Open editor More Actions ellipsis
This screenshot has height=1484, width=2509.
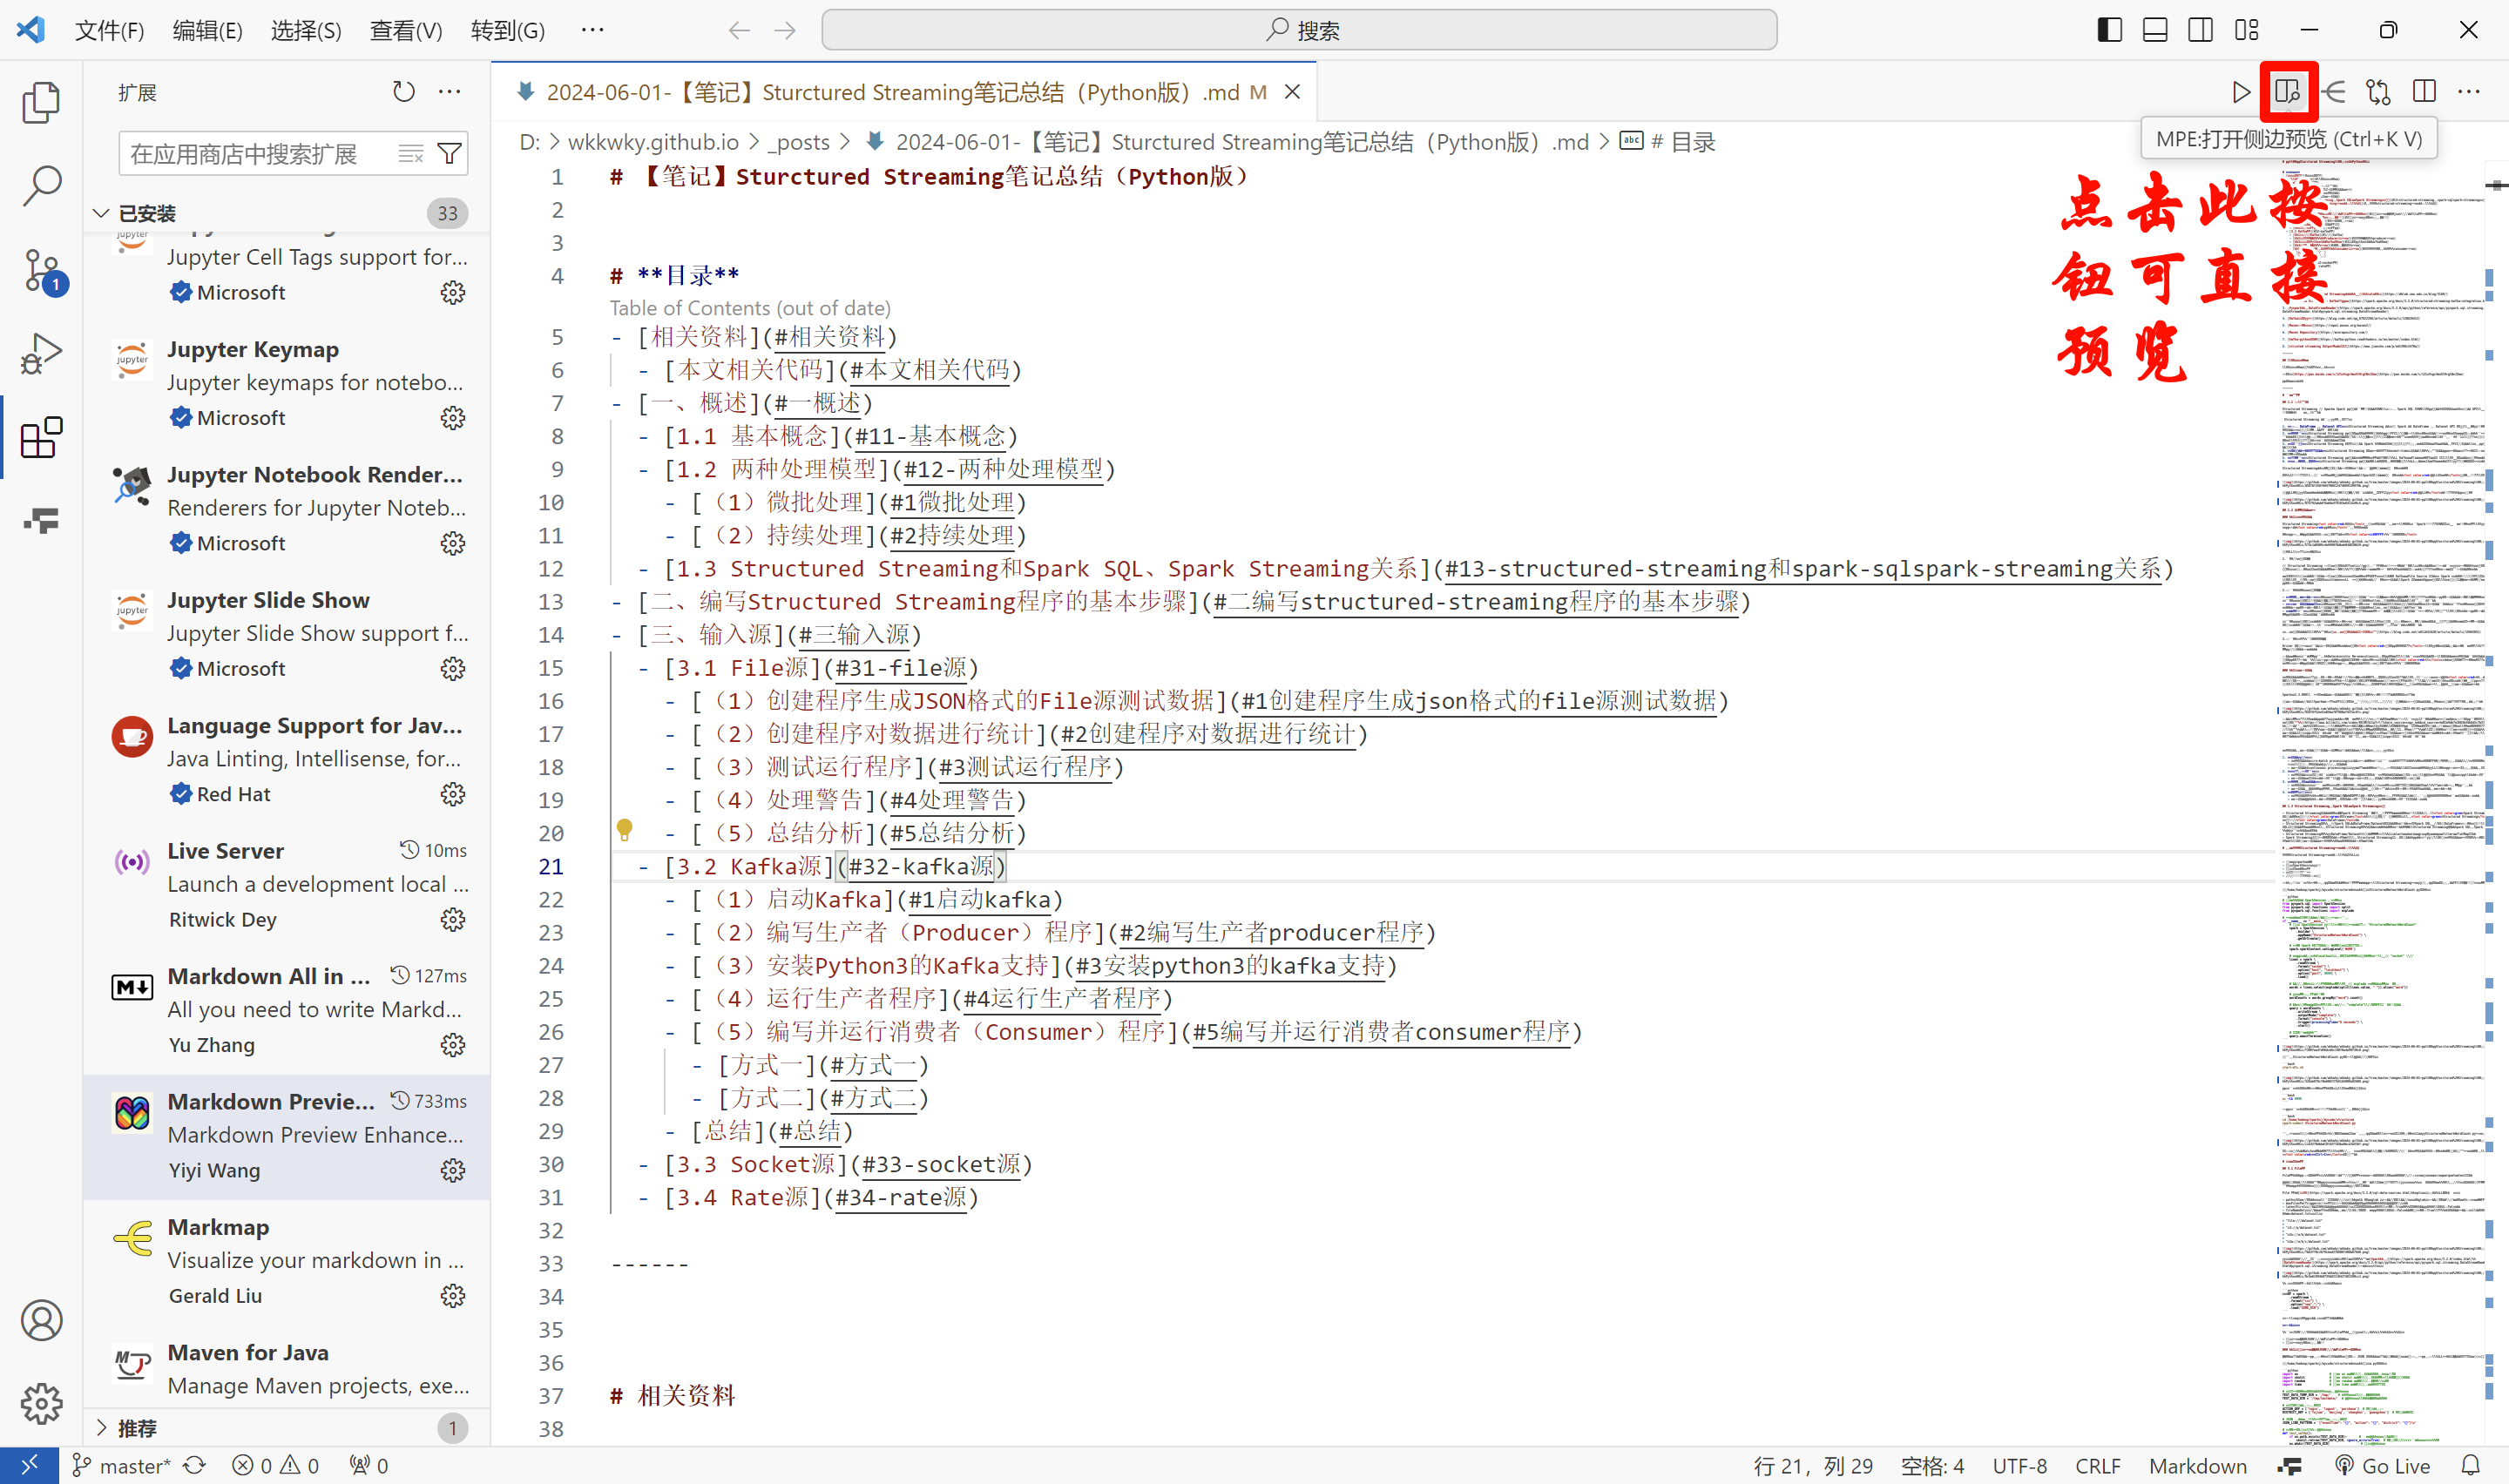(x=2469, y=92)
